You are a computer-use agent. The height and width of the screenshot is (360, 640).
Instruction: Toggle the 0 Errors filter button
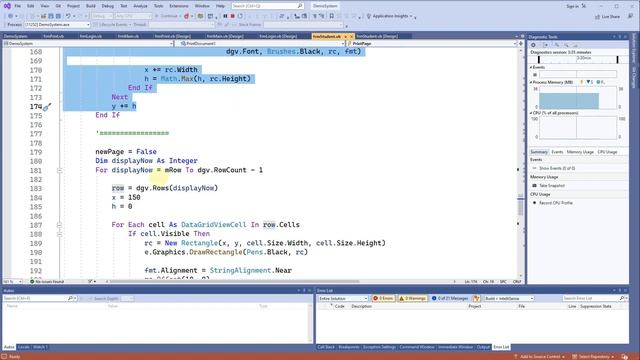pyautogui.click(x=383, y=298)
